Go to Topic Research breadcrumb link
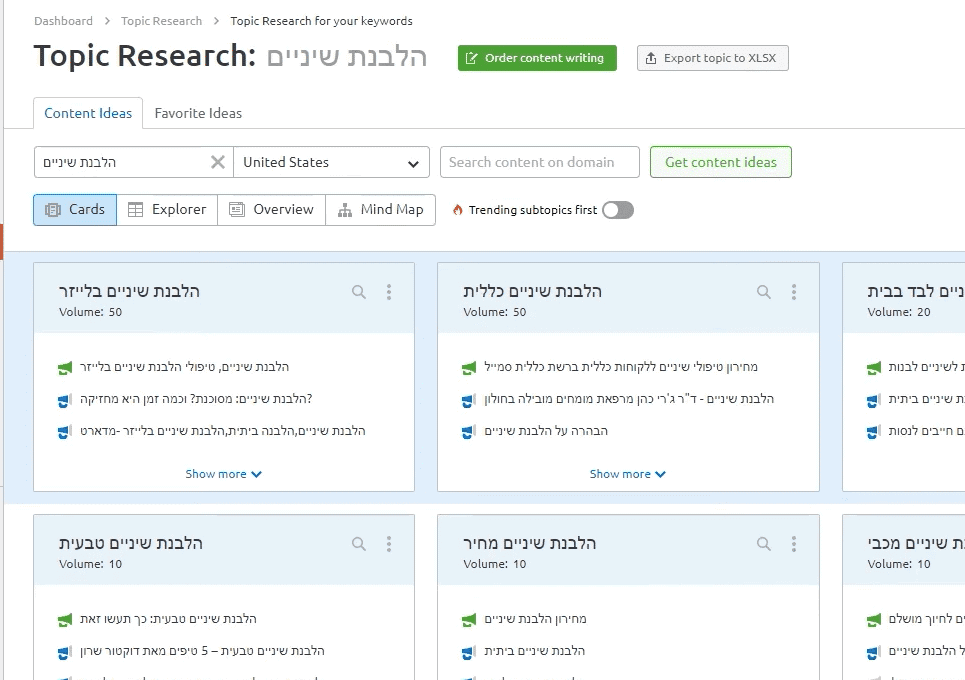 161,21
